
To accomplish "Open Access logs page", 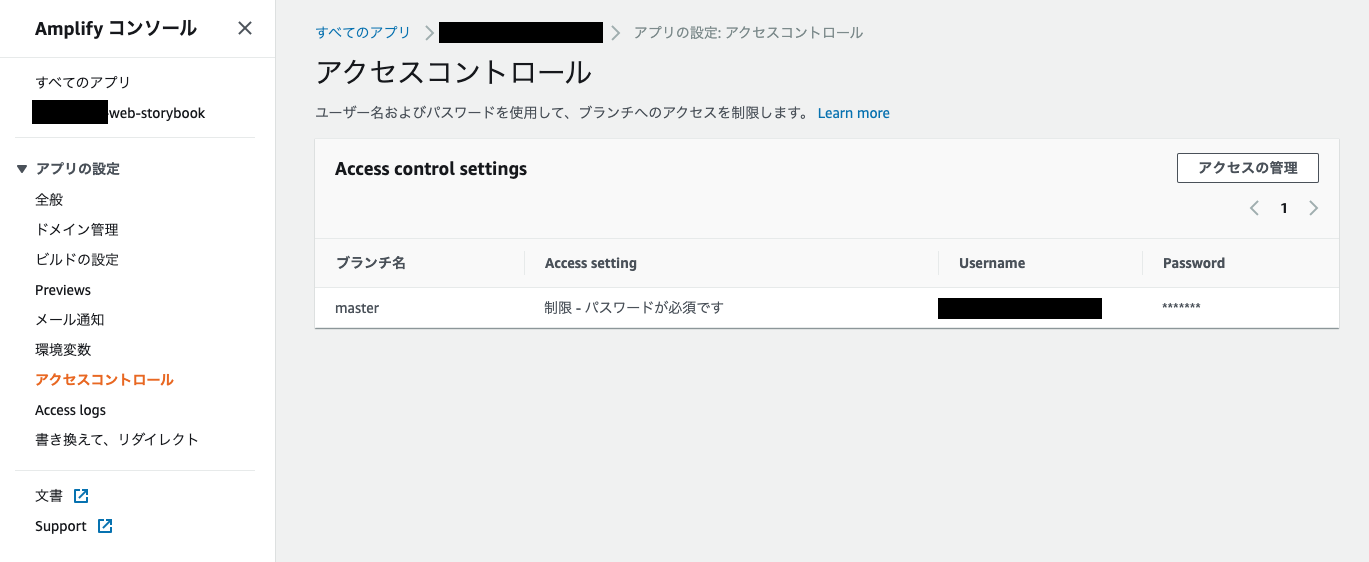I will [70, 410].
